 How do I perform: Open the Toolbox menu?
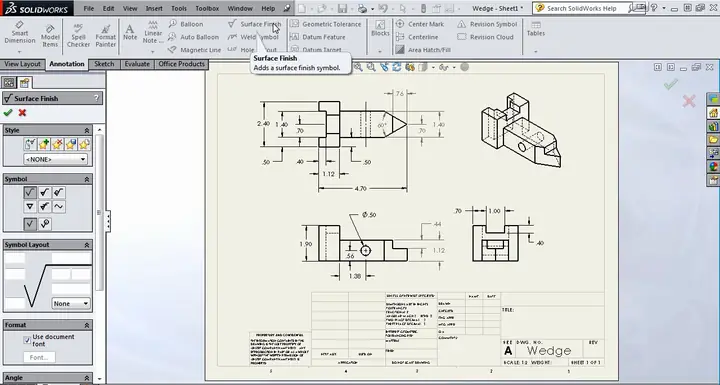tap(207, 8)
